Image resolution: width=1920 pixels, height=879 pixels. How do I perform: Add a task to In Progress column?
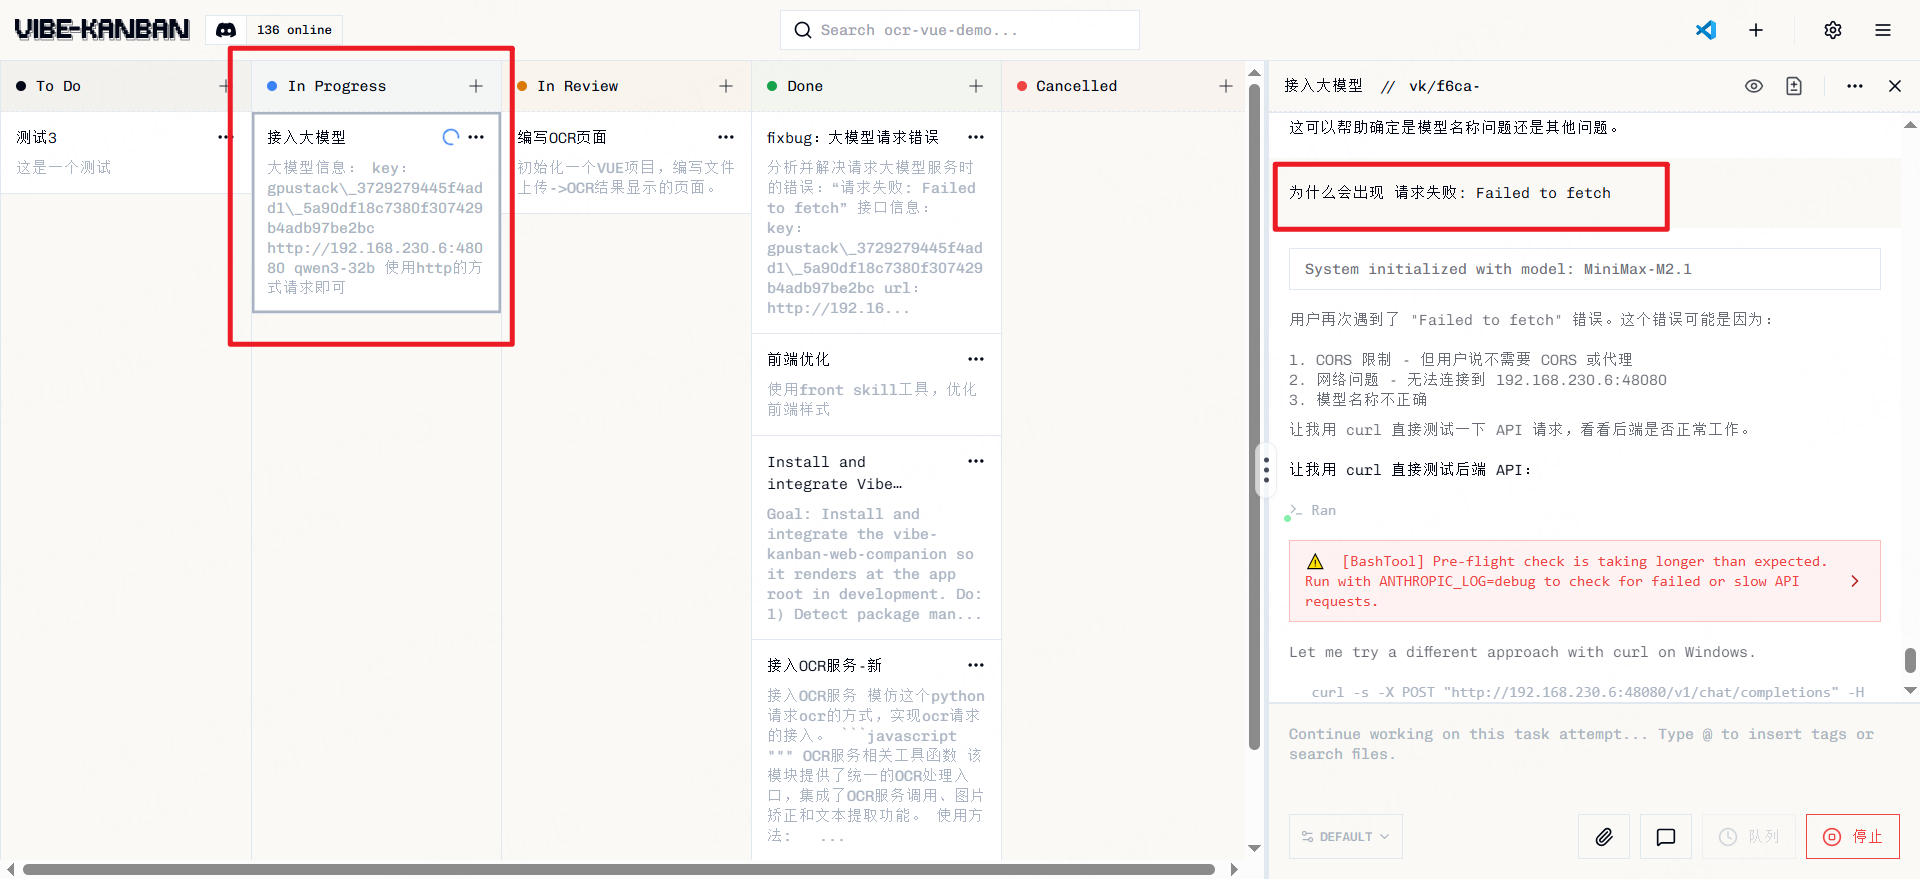point(476,86)
